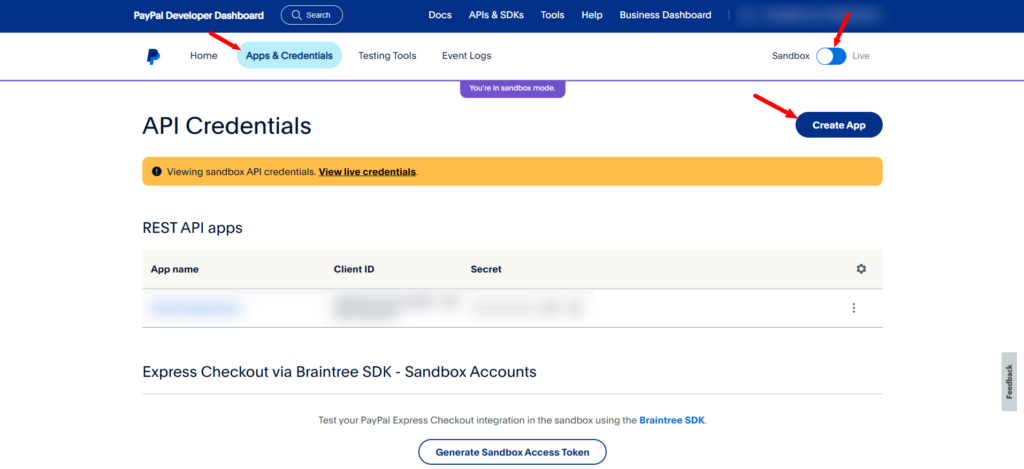1024x469 pixels.
Task: Open the Event Logs tab
Action: click(x=466, y=56)
